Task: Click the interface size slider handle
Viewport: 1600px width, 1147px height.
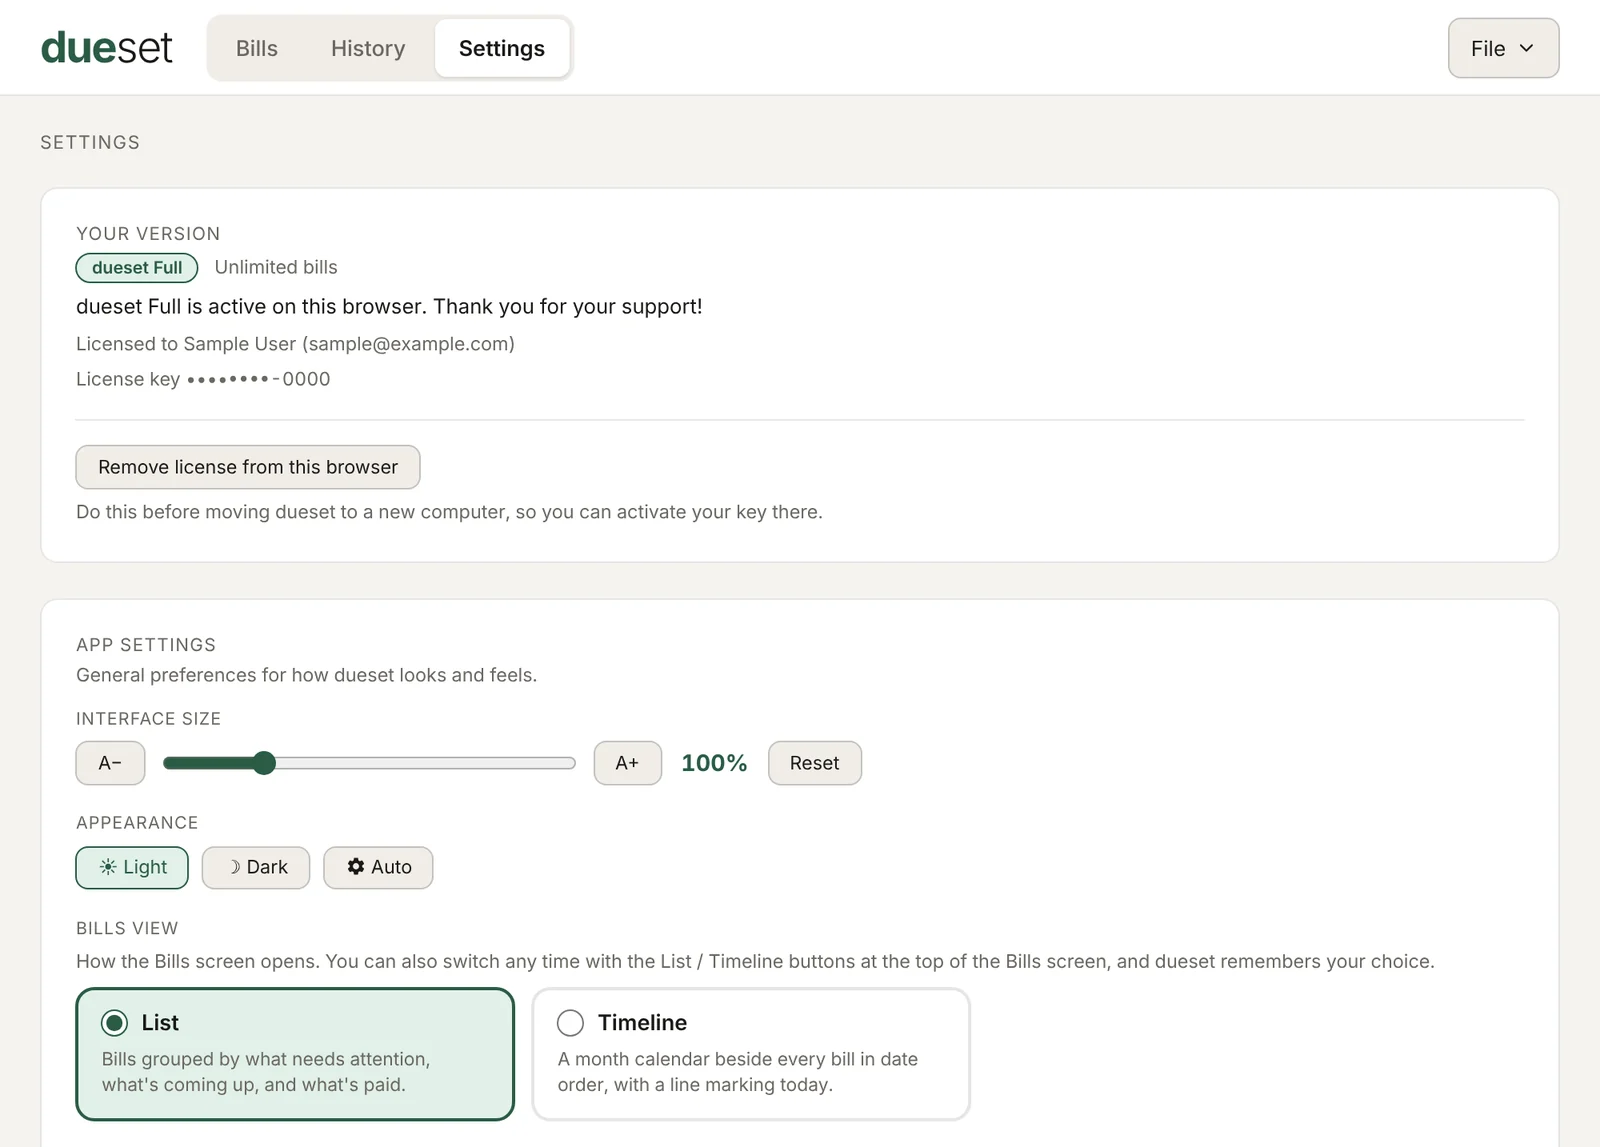Action: pos(264,763)
